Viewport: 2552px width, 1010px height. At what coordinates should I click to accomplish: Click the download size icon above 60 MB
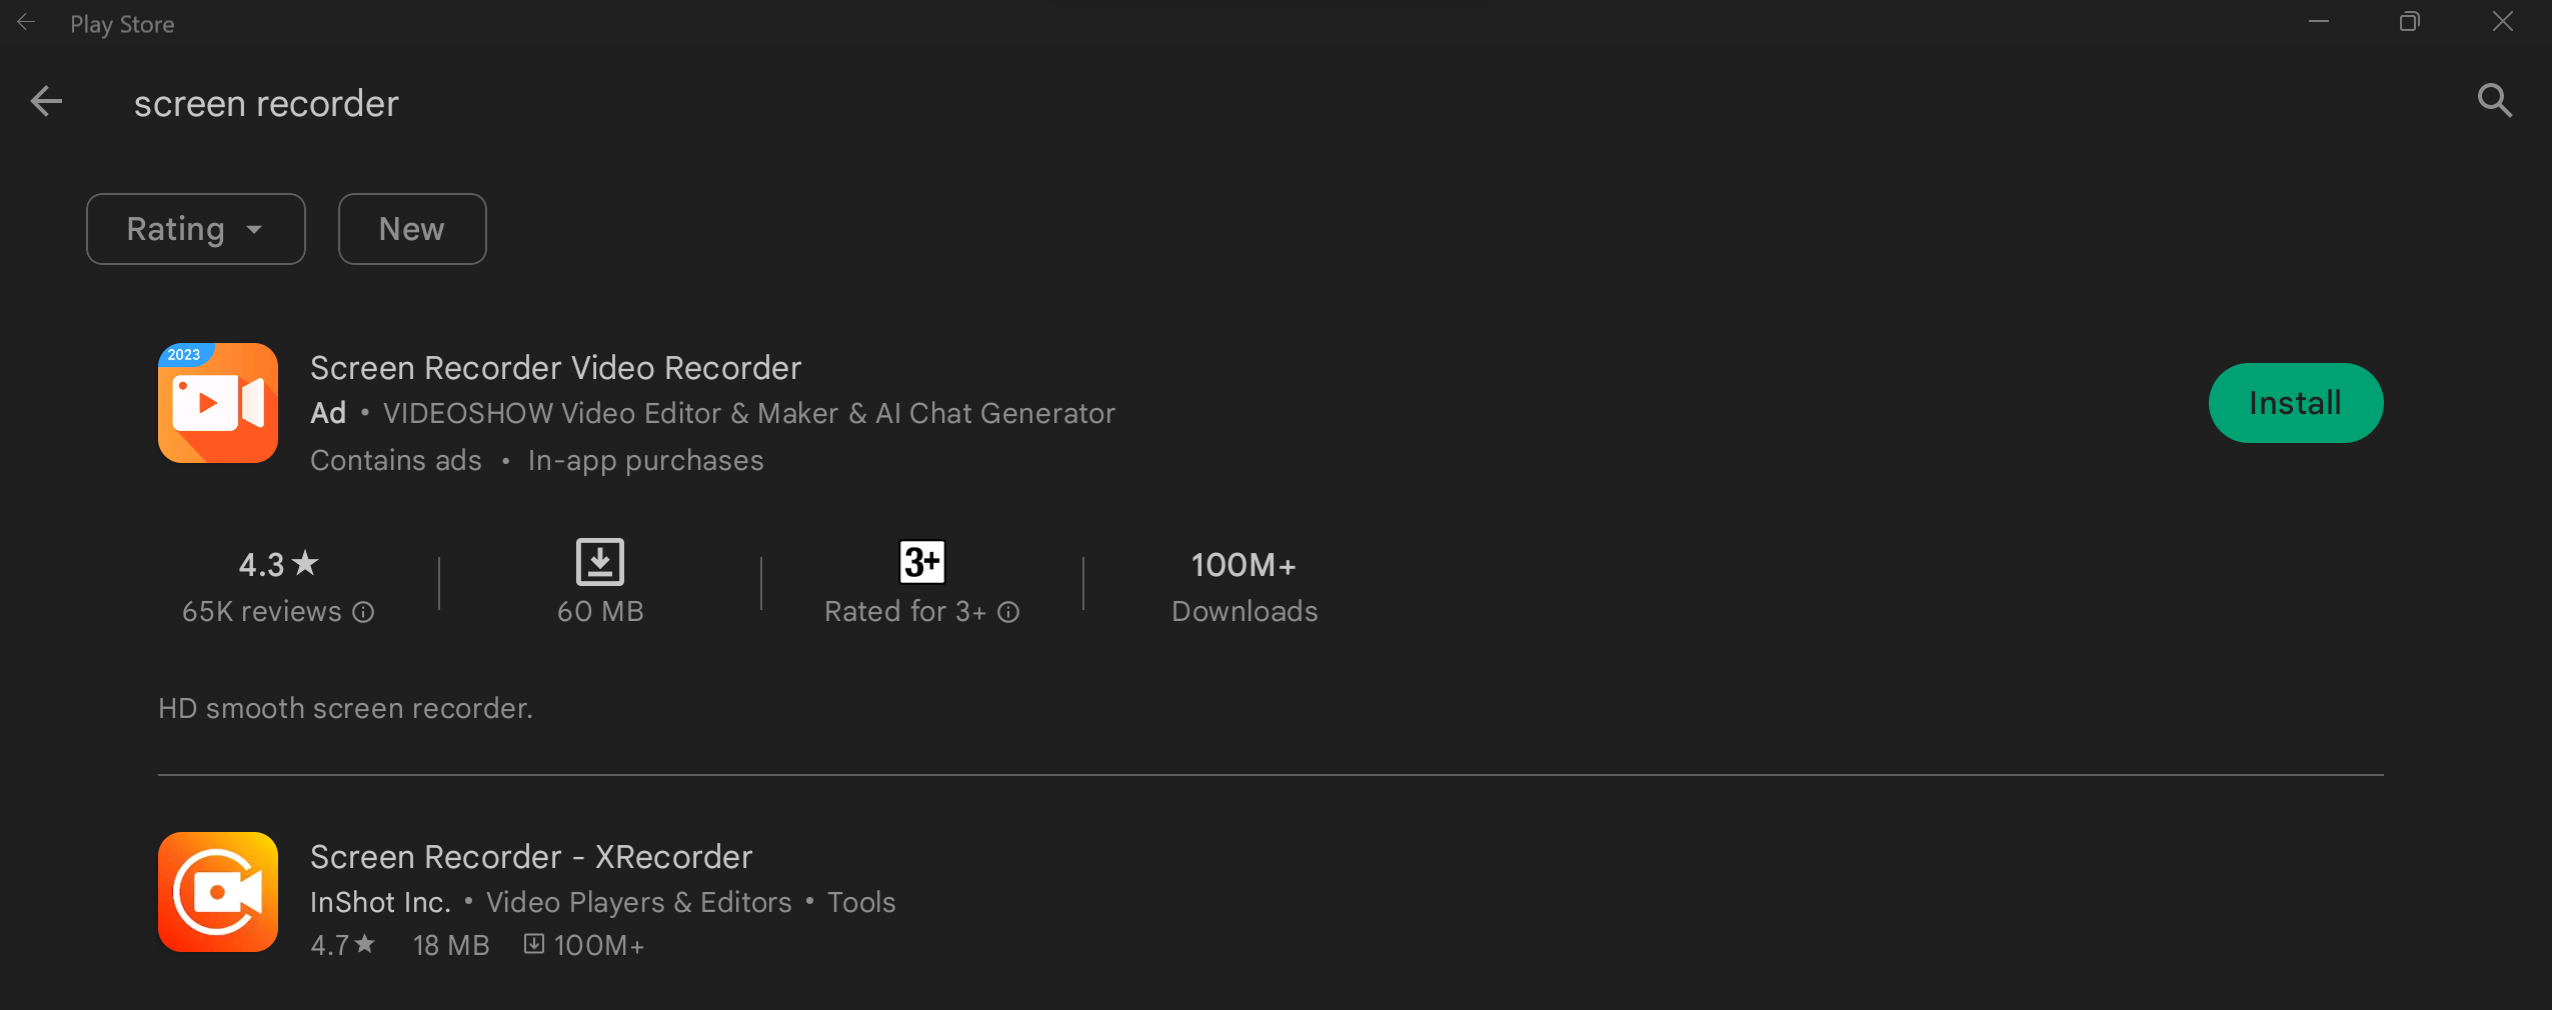pyautogui.click(x=599, y=561)
